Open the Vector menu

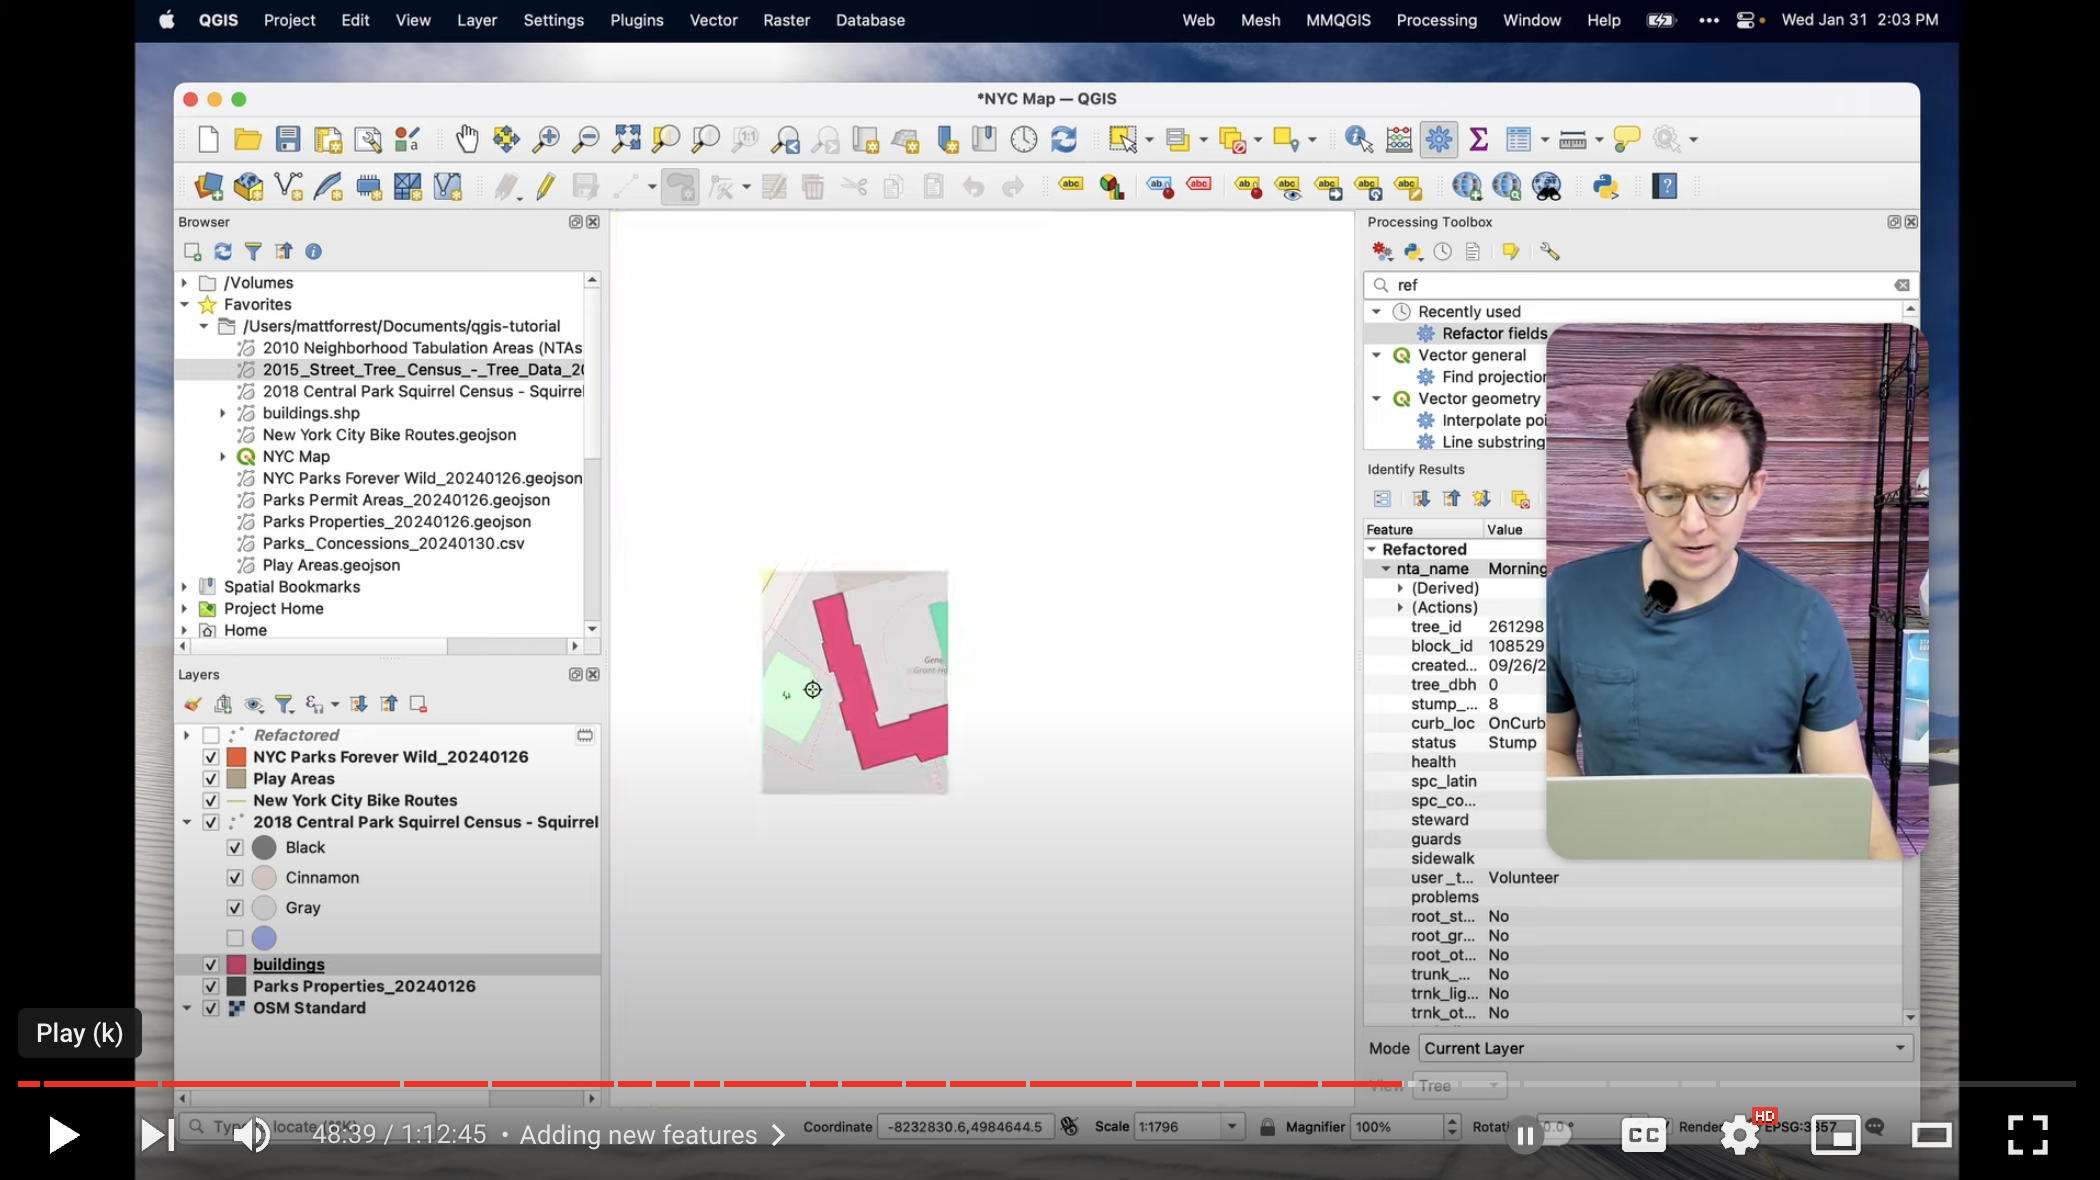[713, 20]
